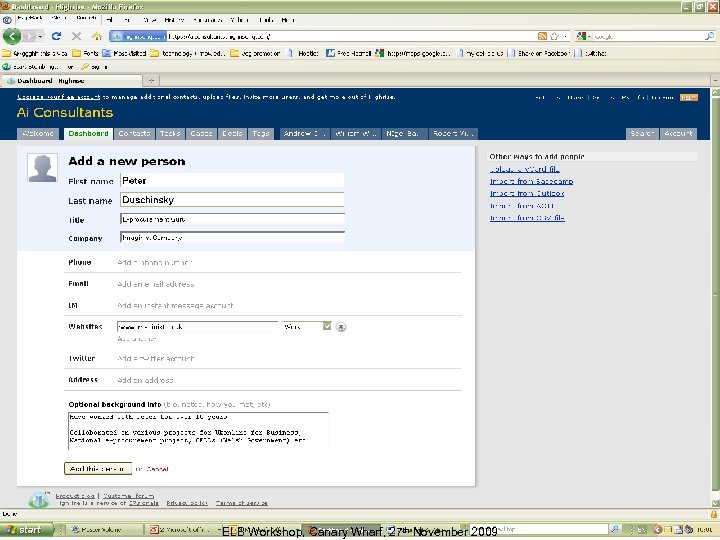Go to the Home page icon
Viewport: 720px width, 540px height.
96,36
